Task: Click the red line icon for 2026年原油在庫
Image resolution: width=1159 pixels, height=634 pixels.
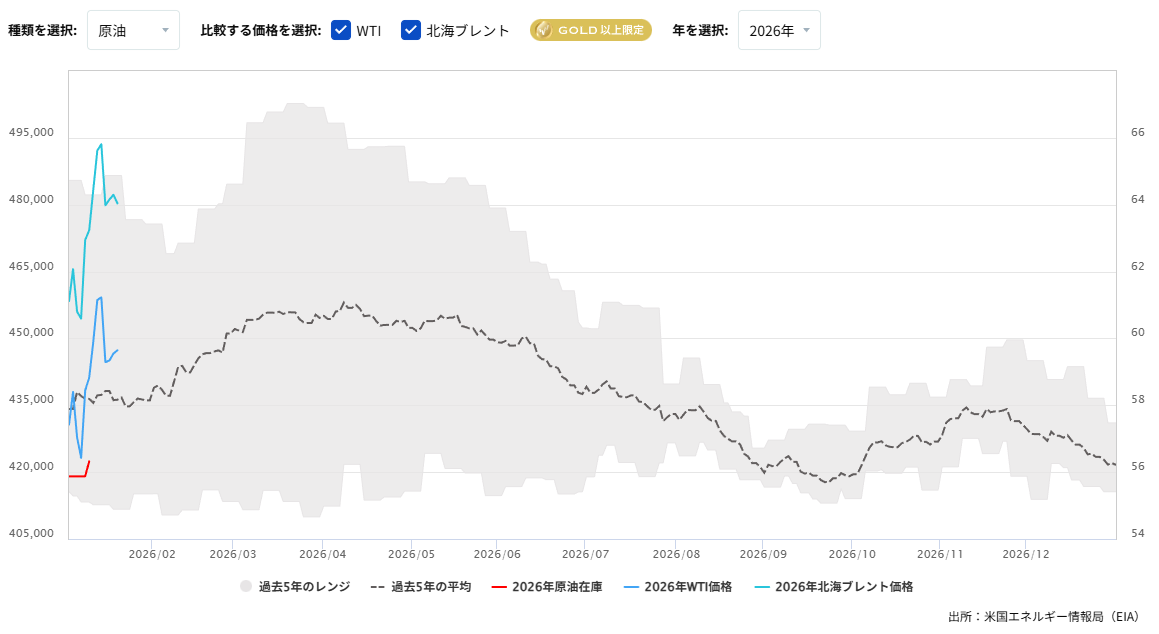Action: (x=498, y=587)
